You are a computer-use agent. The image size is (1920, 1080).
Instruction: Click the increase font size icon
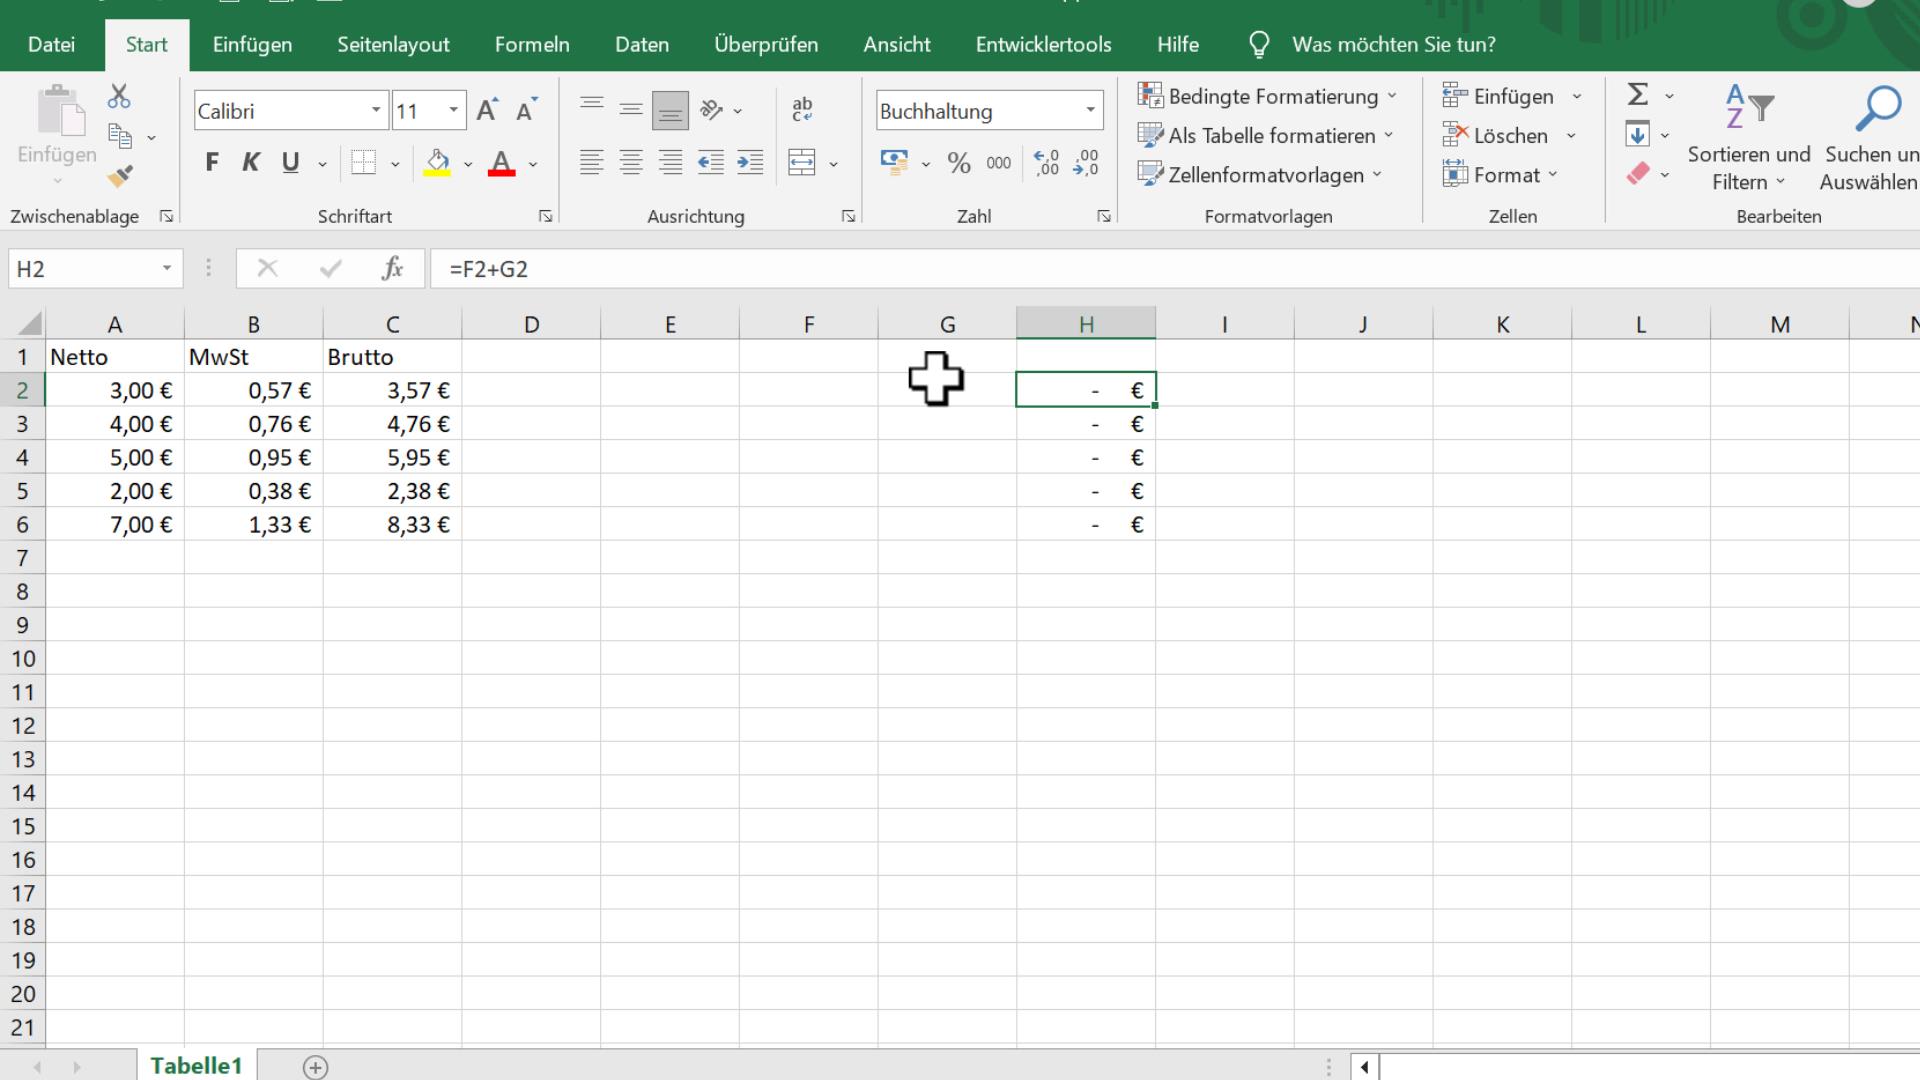487,111
